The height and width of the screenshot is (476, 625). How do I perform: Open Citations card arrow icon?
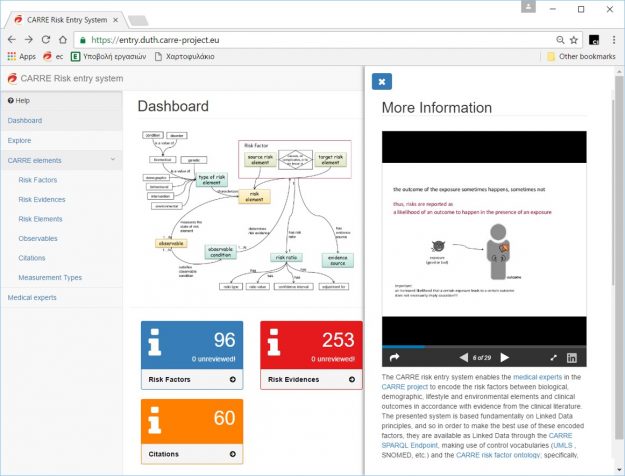point(232,454)
